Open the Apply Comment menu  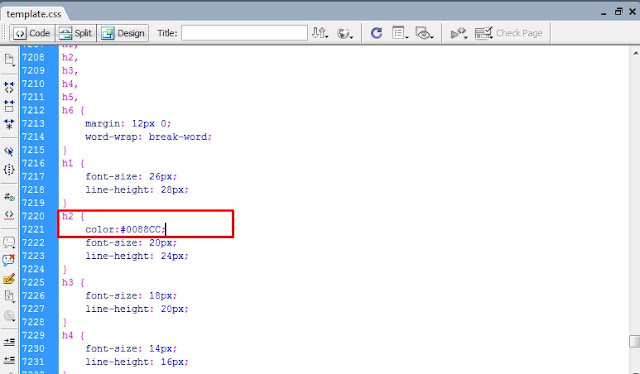pos(9,243)
